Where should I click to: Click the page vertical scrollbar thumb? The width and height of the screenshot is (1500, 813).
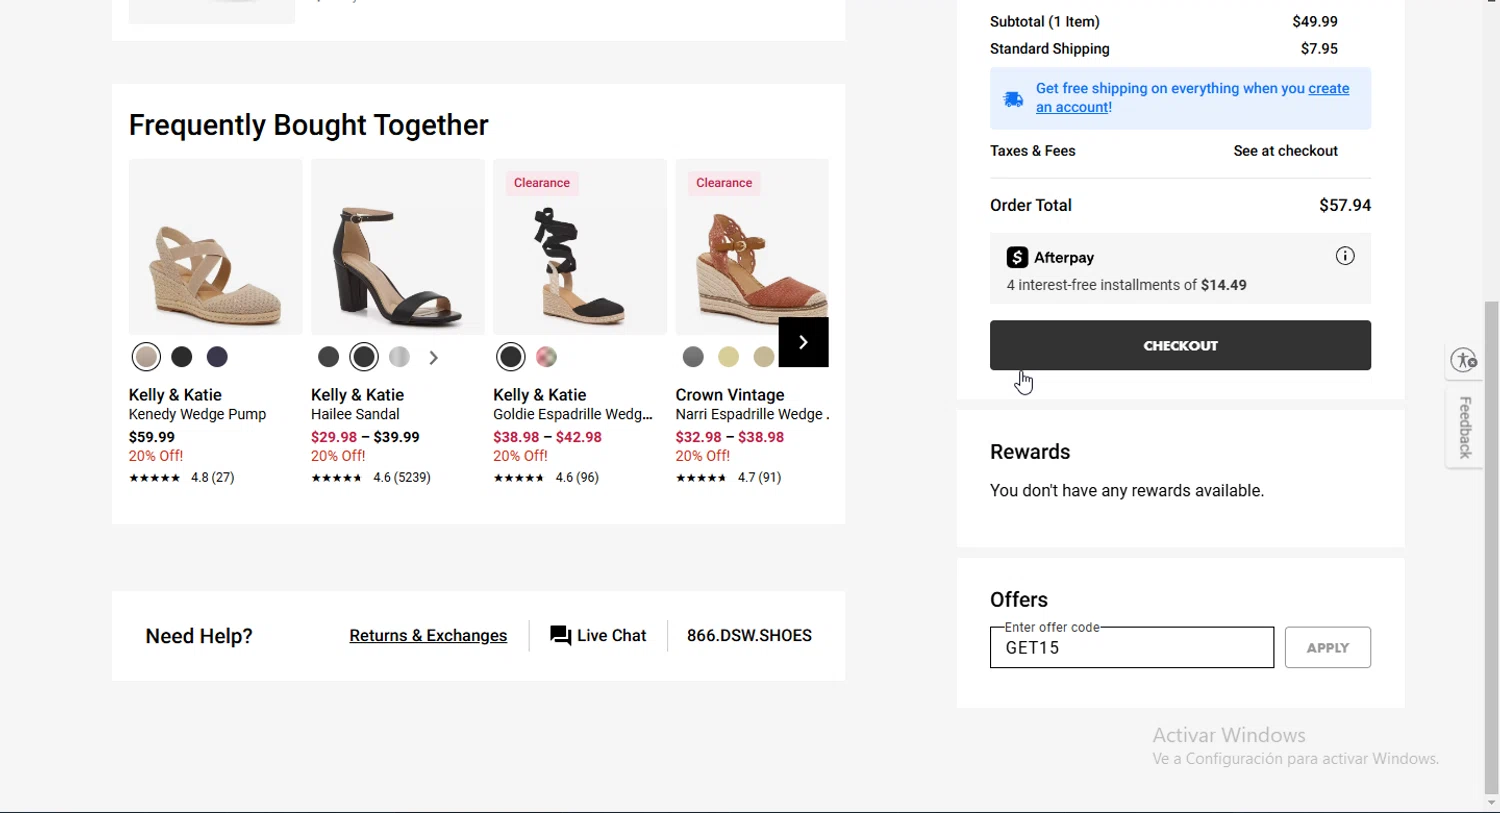click(x=1491, y=546)
